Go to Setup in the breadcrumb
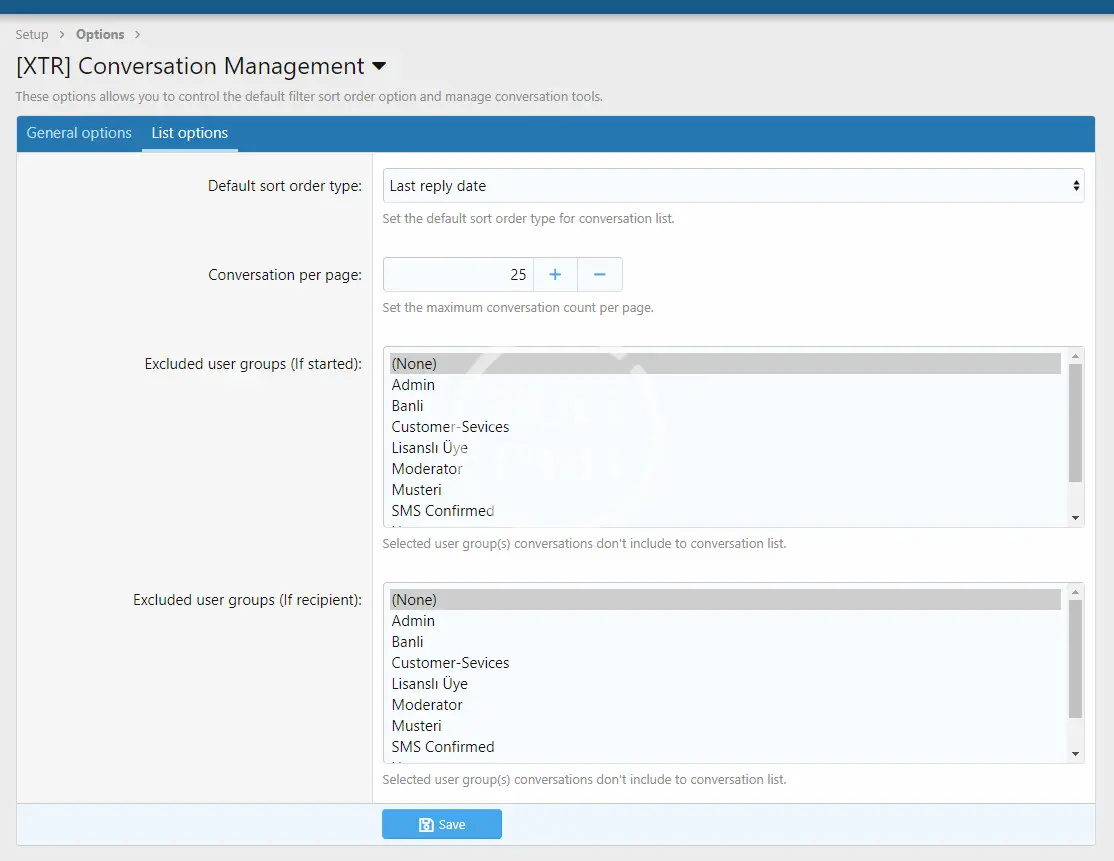This screenshot has height=861, width=1114. pyautogui.click(x=32, y=35)
